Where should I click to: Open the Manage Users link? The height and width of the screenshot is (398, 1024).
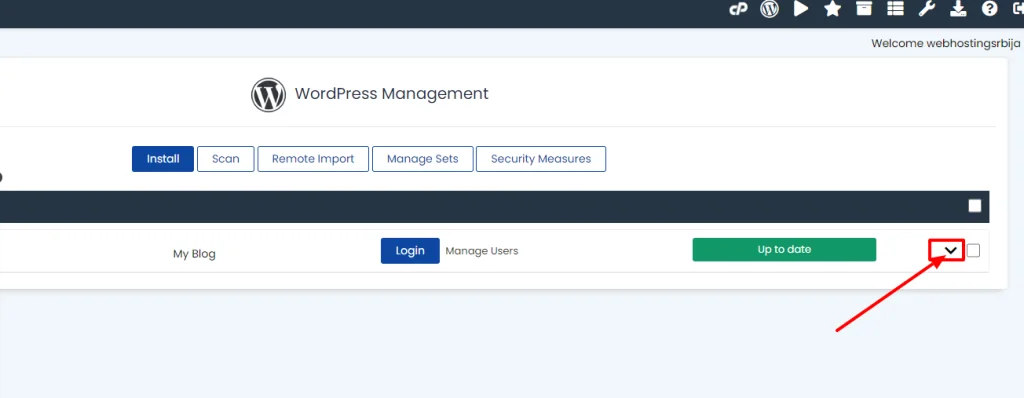click(x=481, y=251)
